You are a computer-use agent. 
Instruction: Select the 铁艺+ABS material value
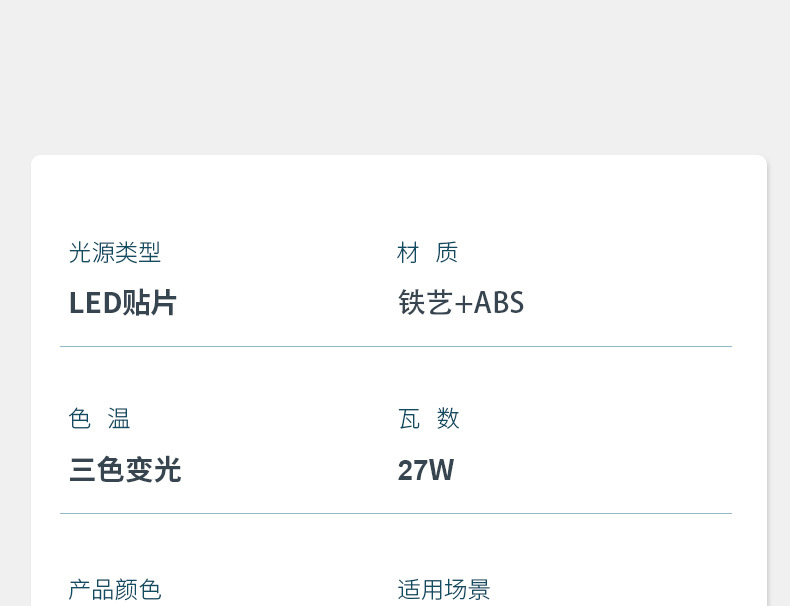[461, 303]
